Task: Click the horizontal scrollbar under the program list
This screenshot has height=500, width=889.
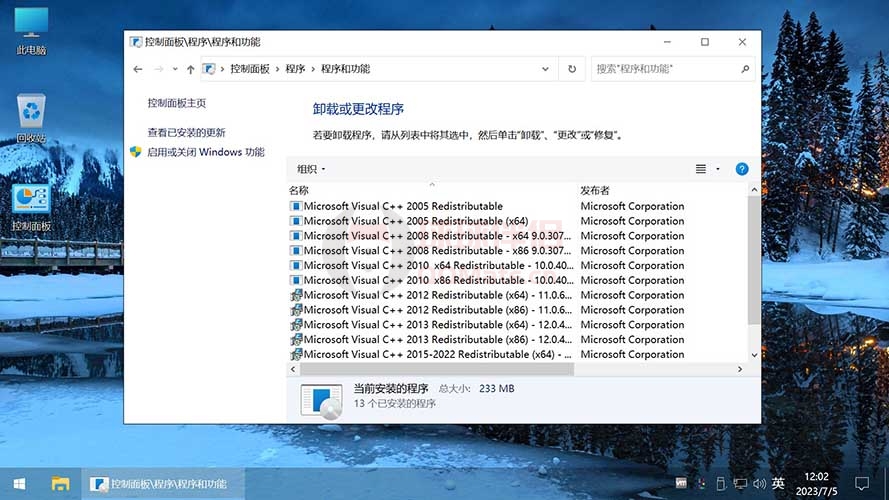Action: tap(437, 369)
